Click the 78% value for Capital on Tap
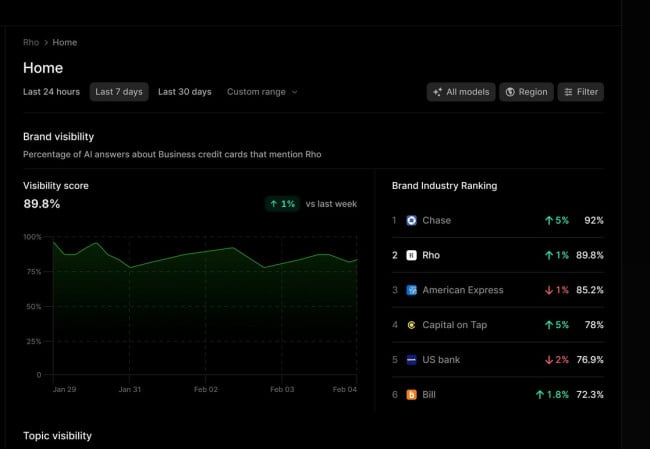The width and height of the screenshot is (650, 449). tap(594, 325)
